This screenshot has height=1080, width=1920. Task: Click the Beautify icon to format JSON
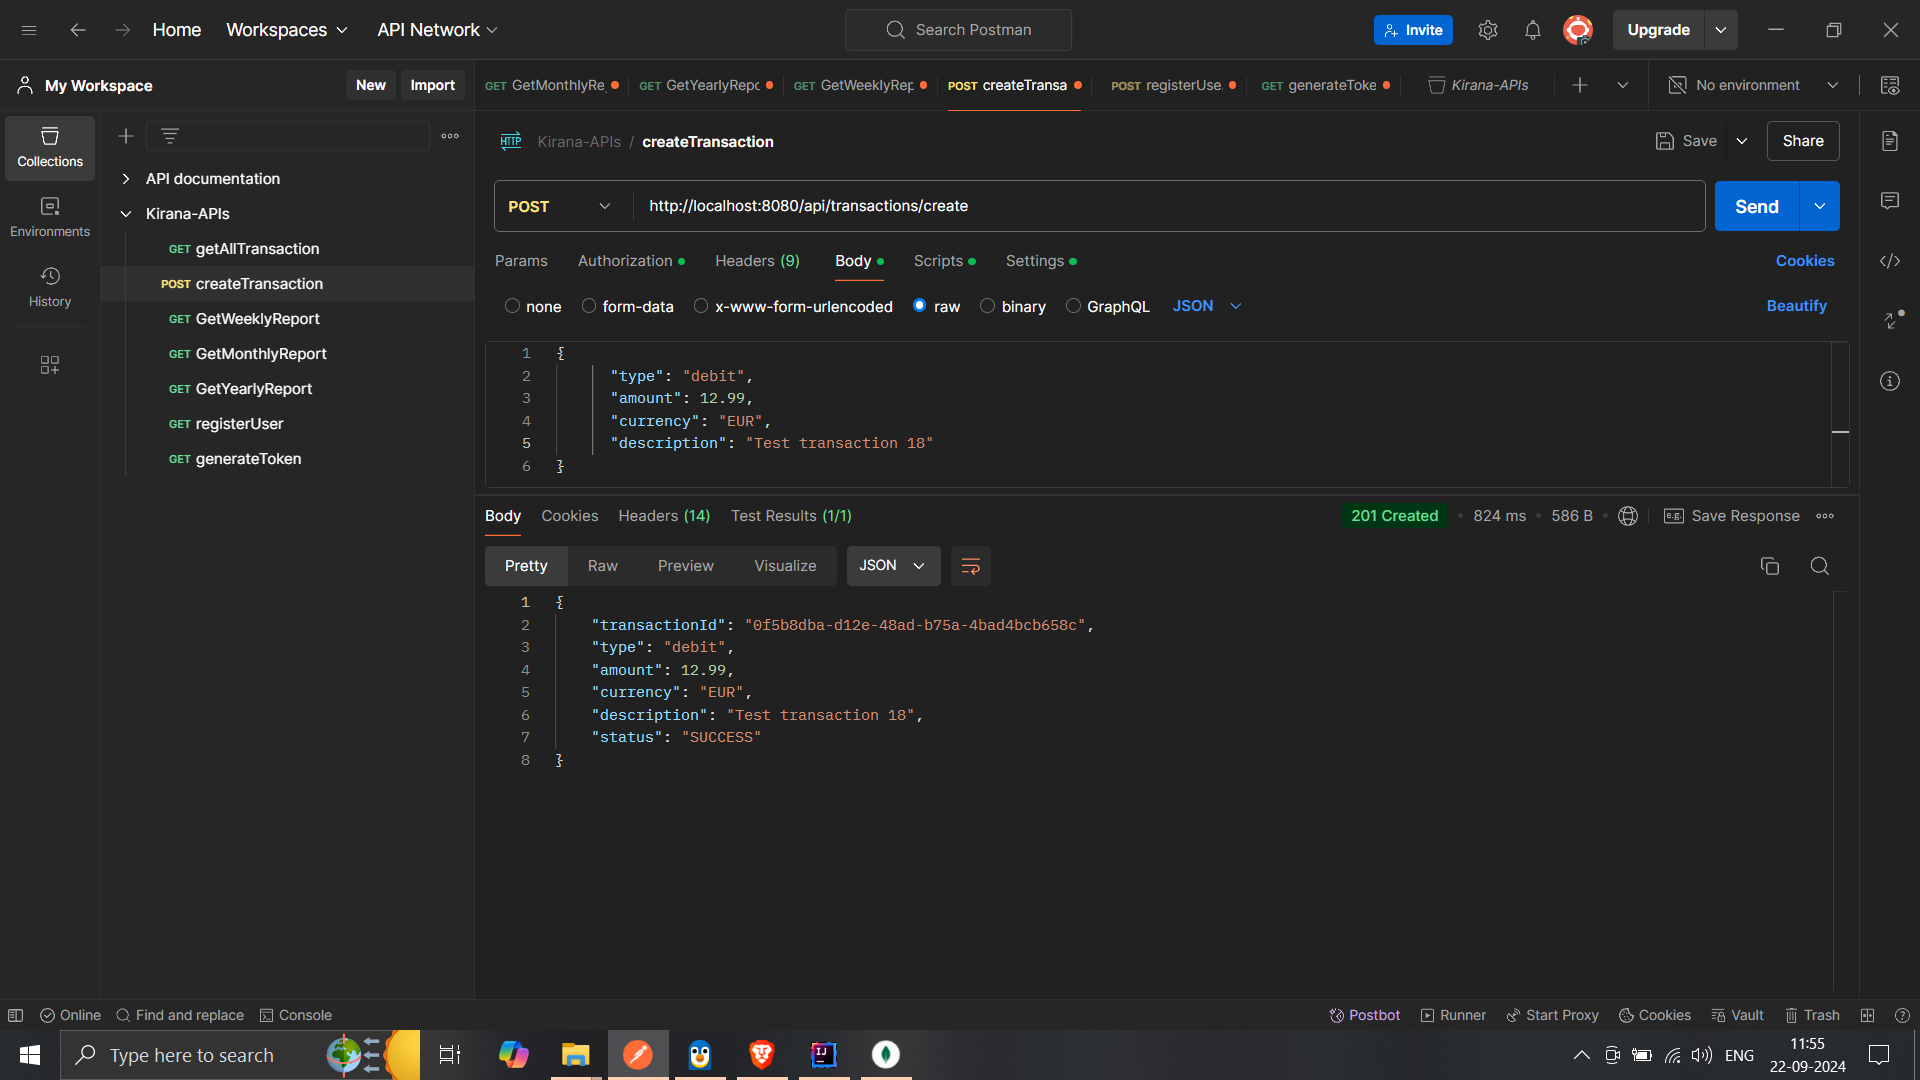(x=1797, y=305)
